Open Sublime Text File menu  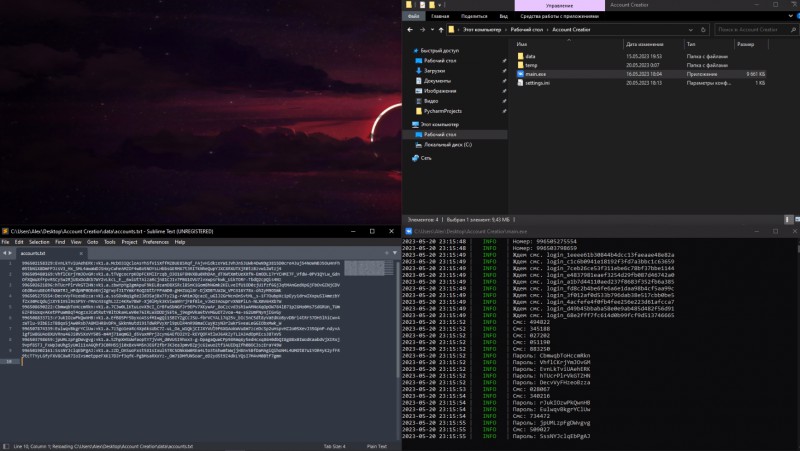5,242
